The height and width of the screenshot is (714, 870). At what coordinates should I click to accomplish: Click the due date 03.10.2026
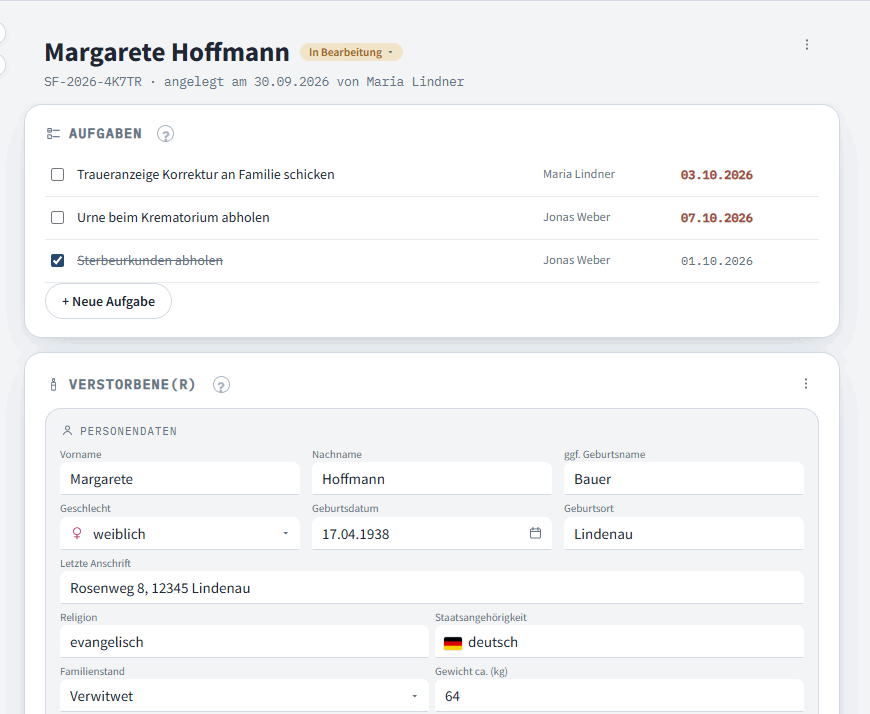pyautogui.click(x=716, y=175)
